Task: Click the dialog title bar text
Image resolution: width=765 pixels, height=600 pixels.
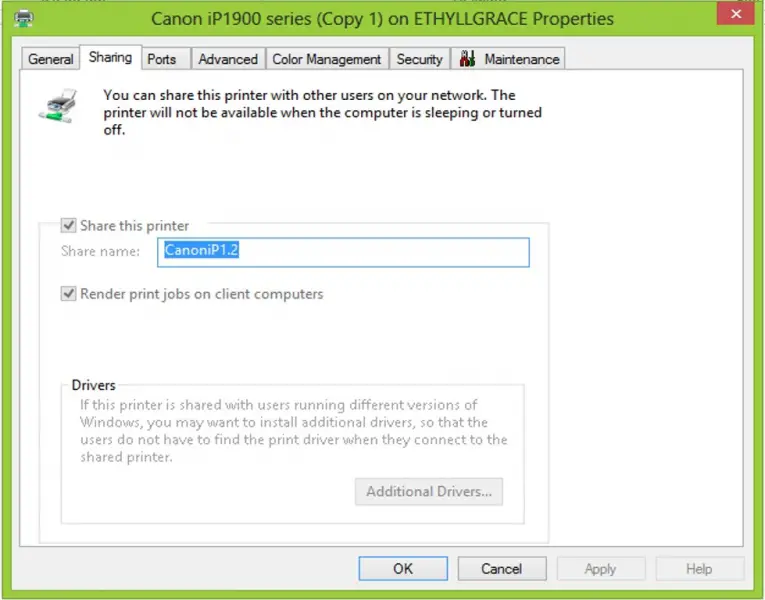Action: [x=382, y=19]
